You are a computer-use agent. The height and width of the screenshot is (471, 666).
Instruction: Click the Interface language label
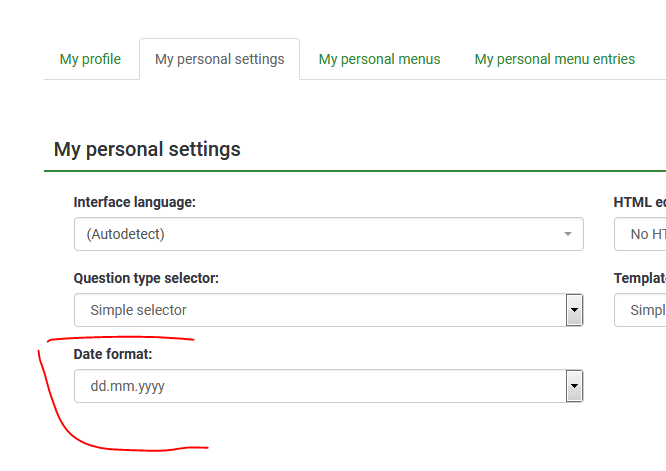click(134, 202)
